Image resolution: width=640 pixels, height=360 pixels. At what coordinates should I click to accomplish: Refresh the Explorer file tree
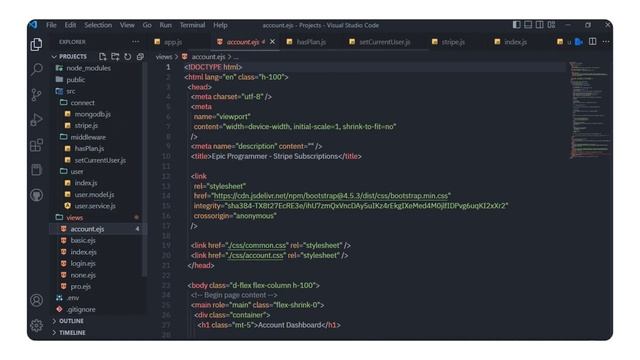click(x=127, y=56)
